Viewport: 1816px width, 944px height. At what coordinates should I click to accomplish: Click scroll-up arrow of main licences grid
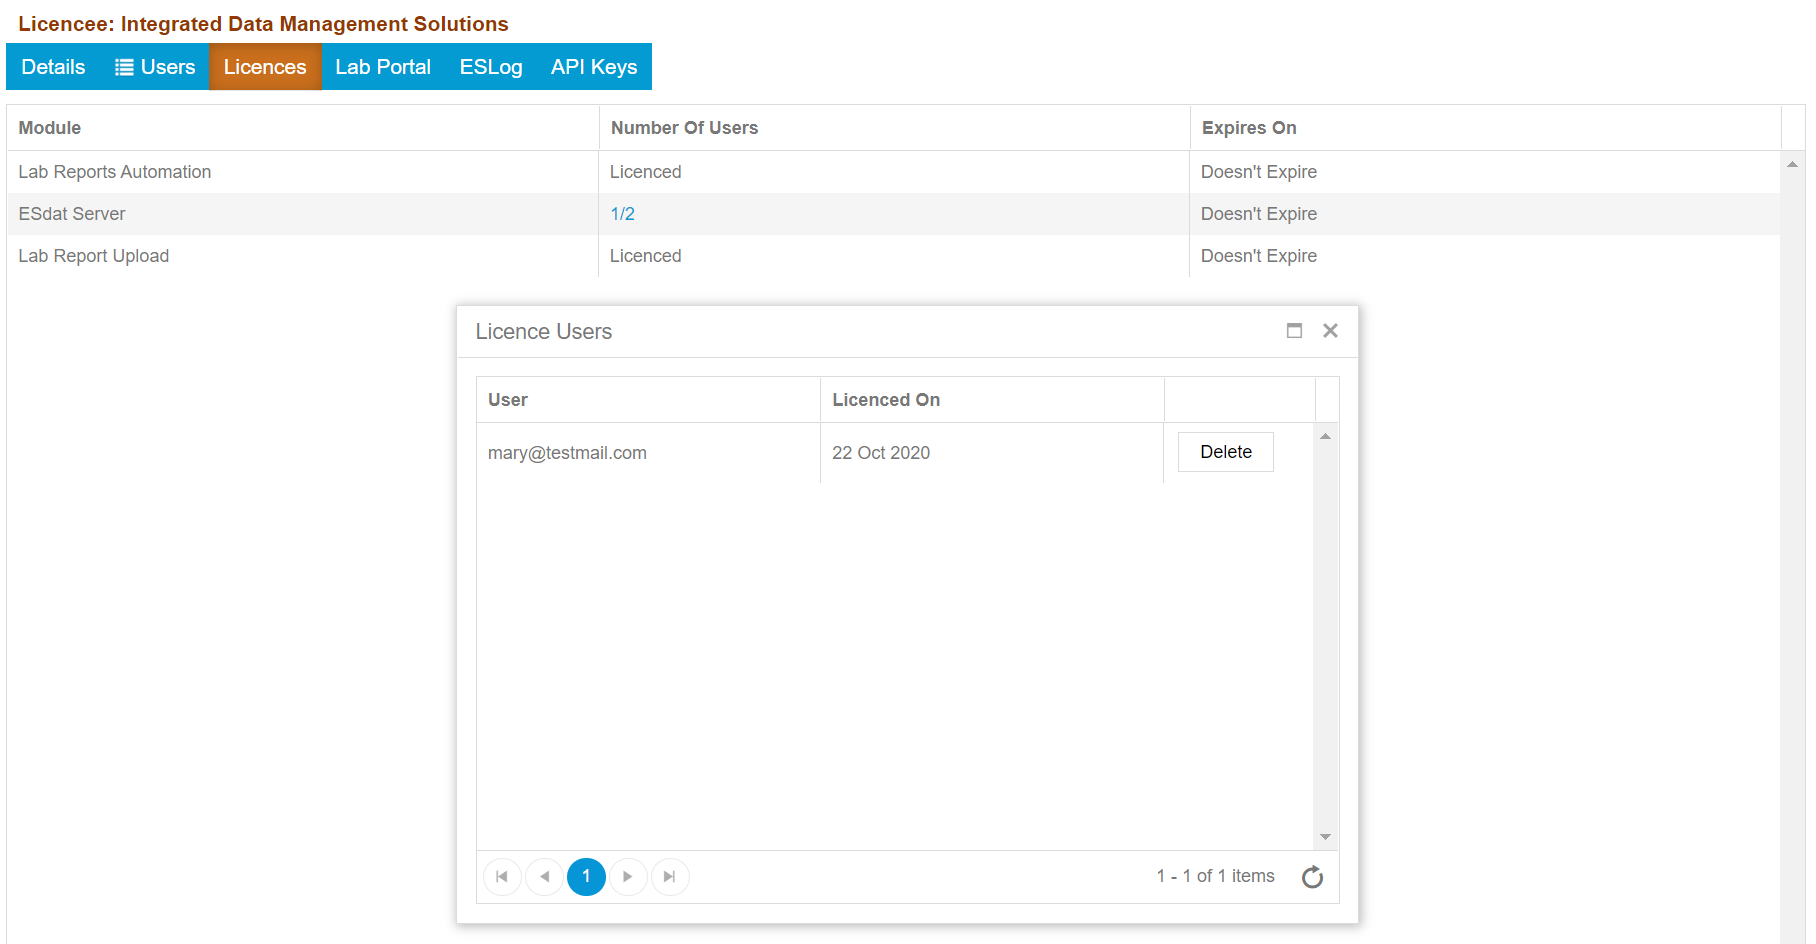point(1792,164)
